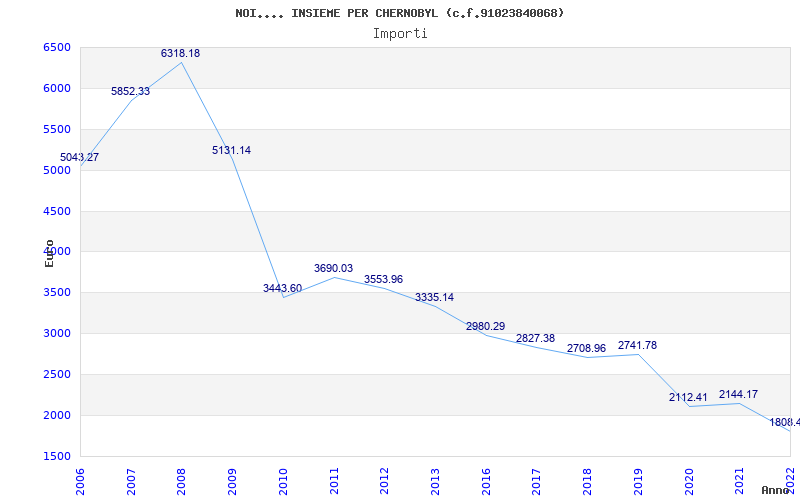Select the 2112.41 data label
Screen dimensions: 800x500
pos(688,397)
